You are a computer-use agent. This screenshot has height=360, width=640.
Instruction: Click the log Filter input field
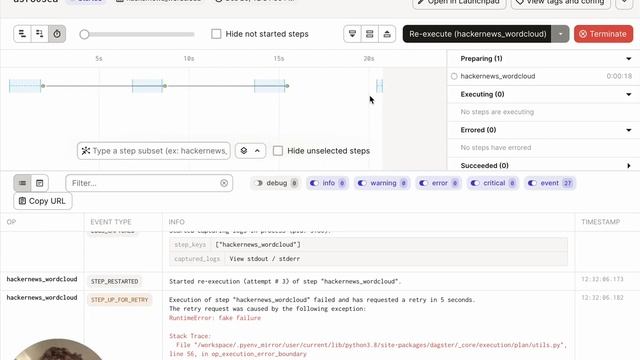tap(149, 183)
